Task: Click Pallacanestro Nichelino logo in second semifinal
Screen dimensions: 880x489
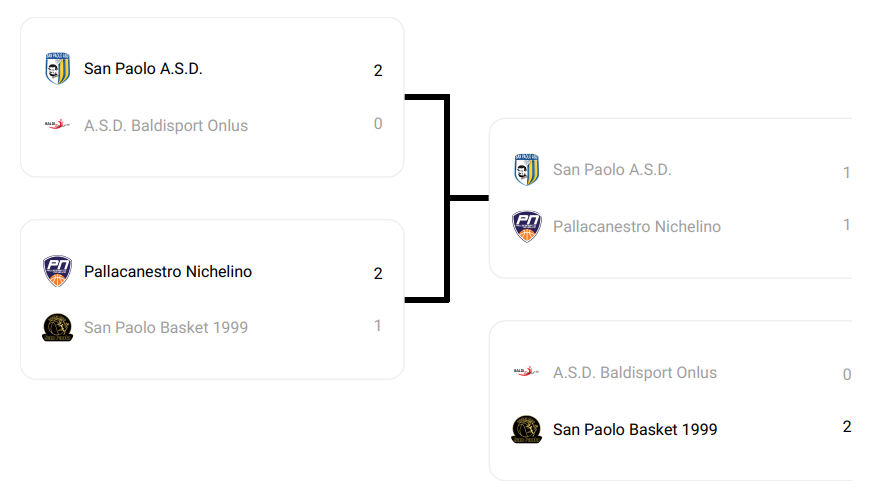Action: pos(57,271)
